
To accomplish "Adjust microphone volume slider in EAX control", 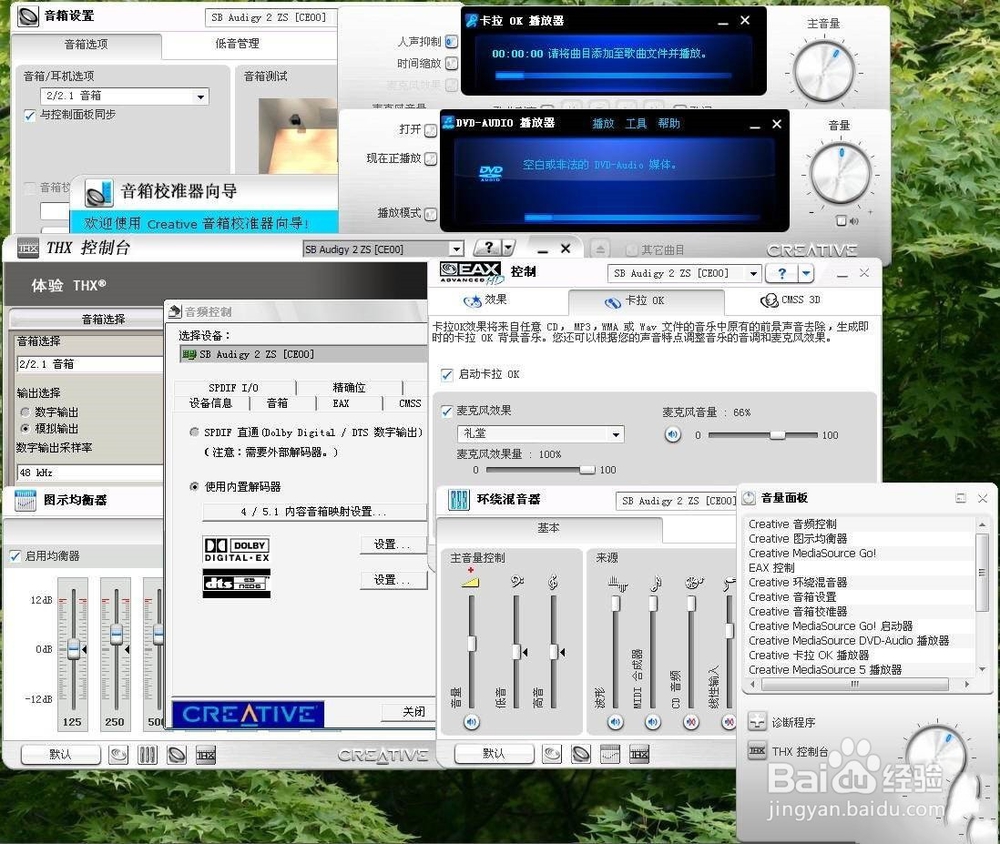I will click(777, 435).
